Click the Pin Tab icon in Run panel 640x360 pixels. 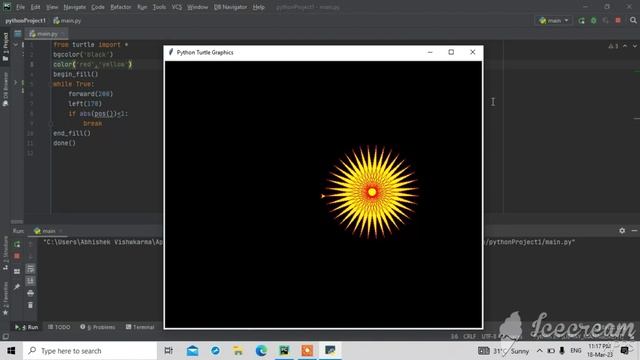[17, 287]
